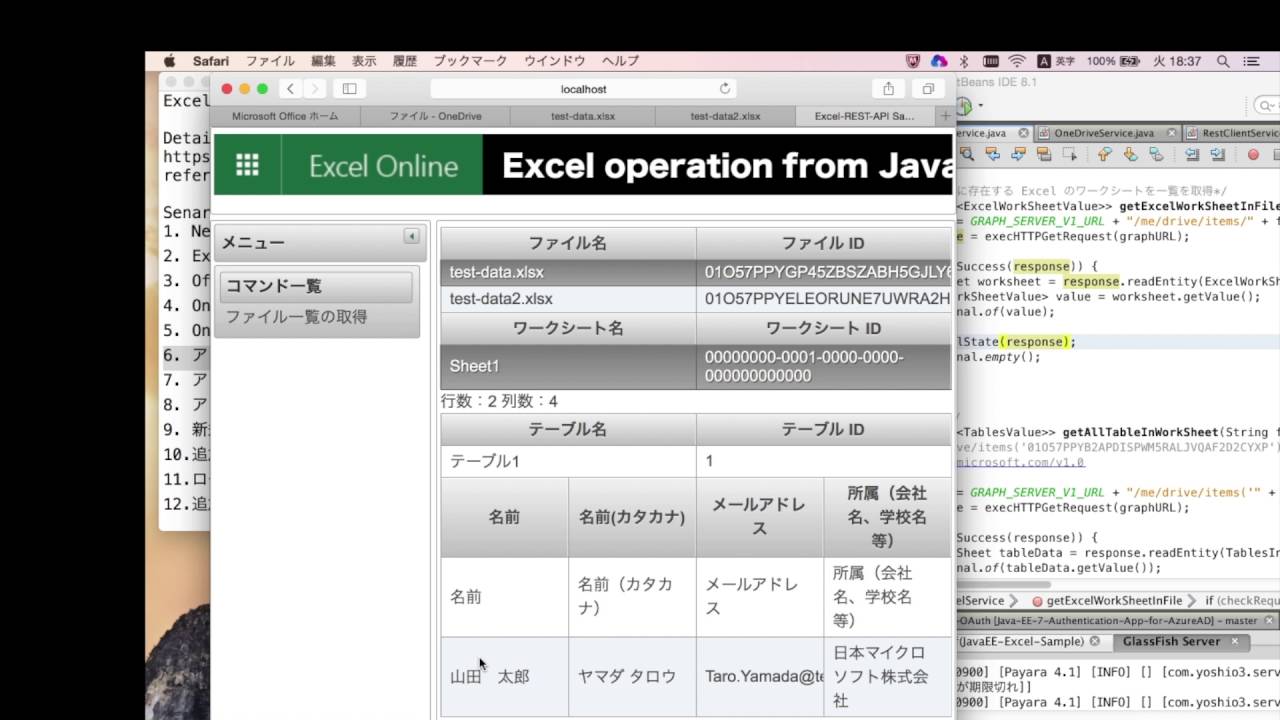Click the graph.microsoft.com/v1.0 link in code
This screenshot has height=720, width=1280.
click(x=1020, y=462)
